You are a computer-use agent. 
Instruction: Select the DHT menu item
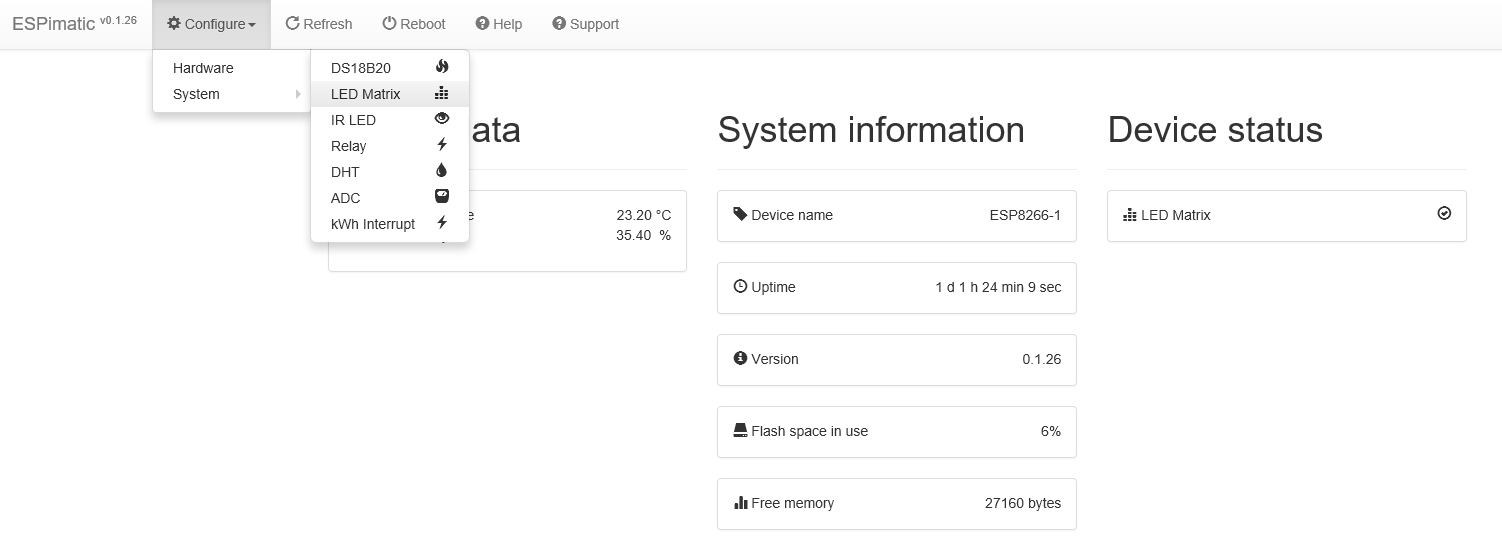(346, 172)
